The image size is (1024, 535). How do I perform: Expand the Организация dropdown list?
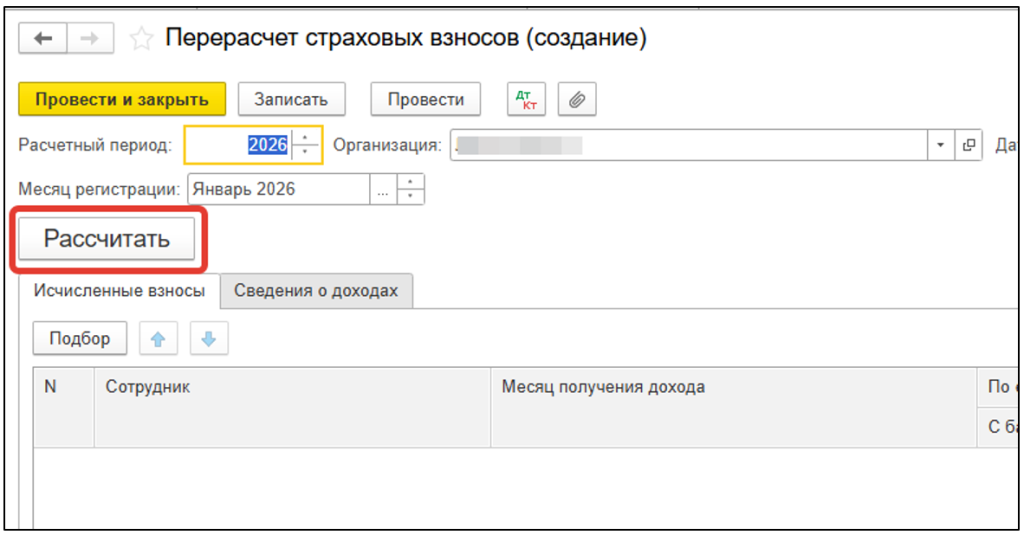(x=940, y=145)
